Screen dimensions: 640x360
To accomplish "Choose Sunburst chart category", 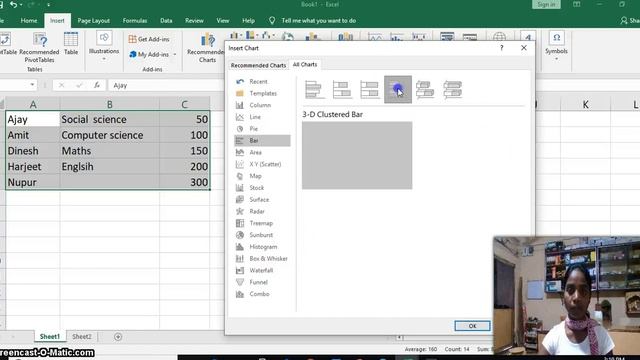I will [262, 236].
